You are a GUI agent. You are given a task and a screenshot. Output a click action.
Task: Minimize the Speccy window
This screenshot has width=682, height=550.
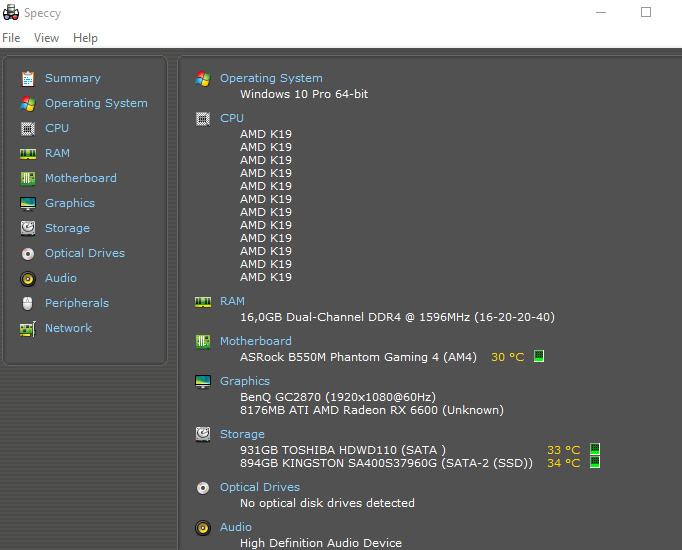coord(601,12)
